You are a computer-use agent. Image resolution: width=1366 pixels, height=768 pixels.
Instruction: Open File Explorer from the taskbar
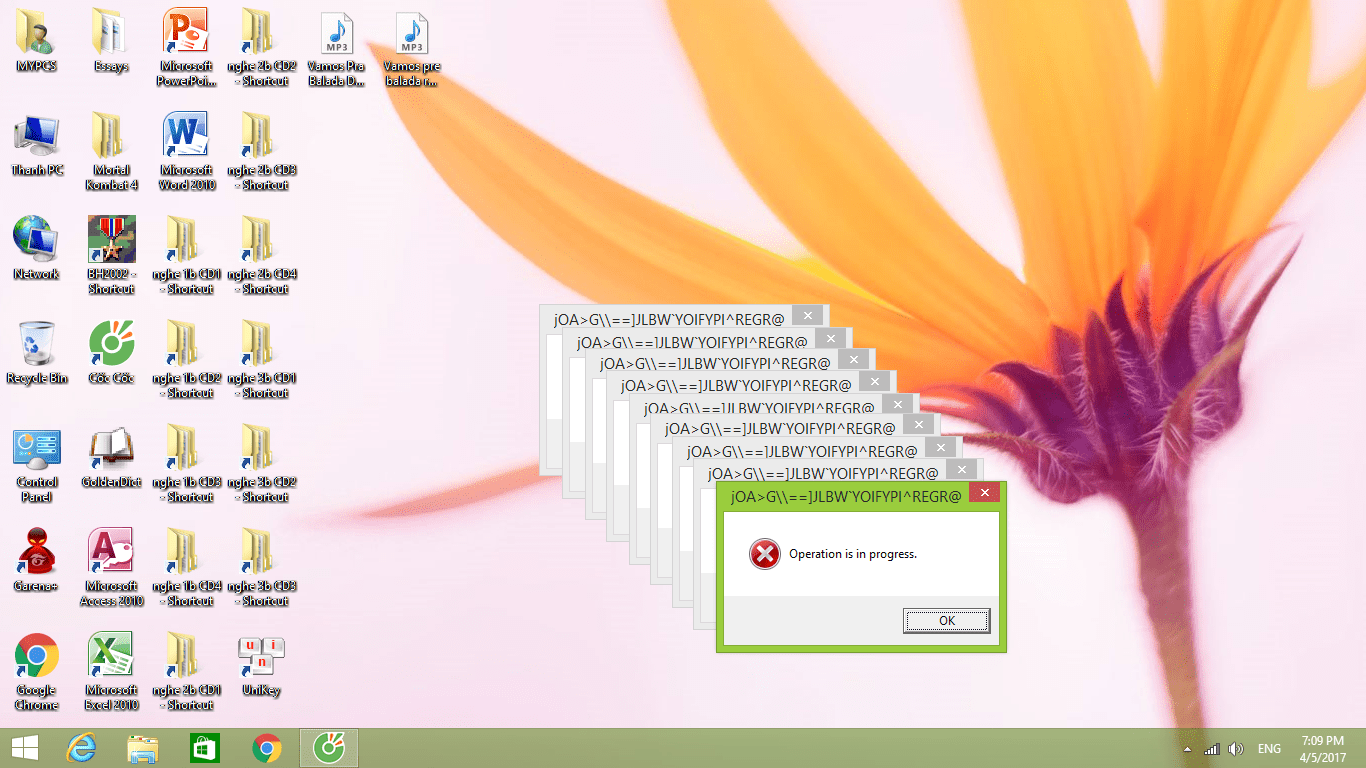[x=143, y=748]
